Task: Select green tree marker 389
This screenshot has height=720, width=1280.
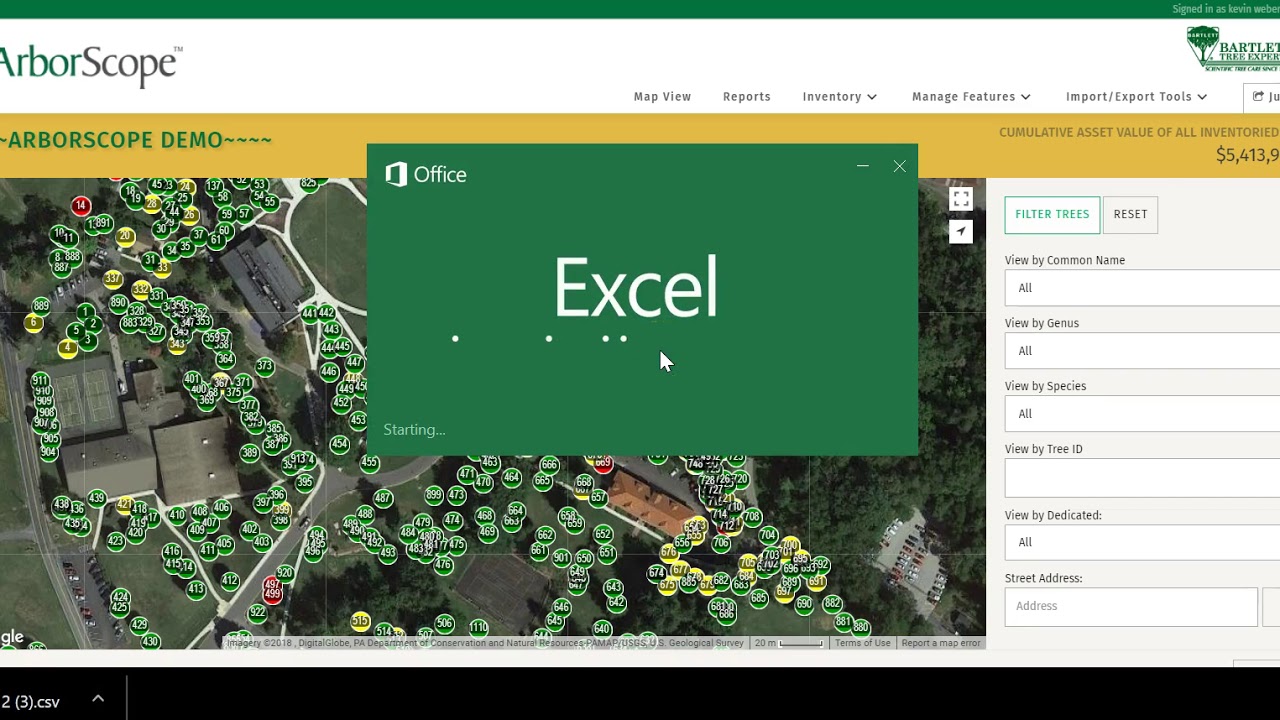Action: coord(249,453)
